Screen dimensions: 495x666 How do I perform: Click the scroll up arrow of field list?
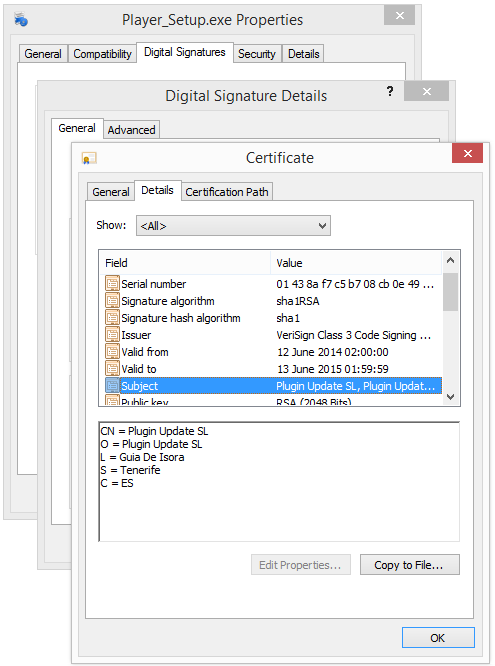click(x=451, y=260)
